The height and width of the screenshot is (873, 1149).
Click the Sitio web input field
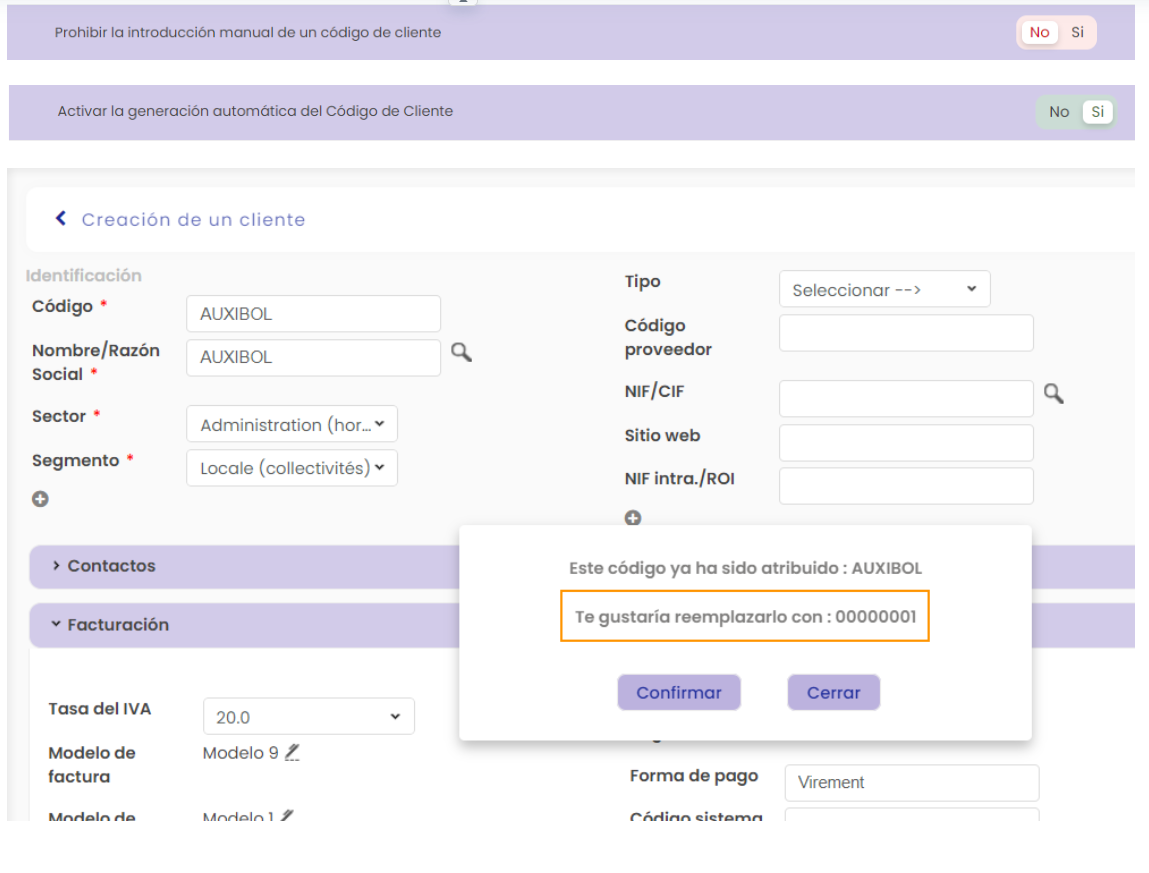point(905,443)
